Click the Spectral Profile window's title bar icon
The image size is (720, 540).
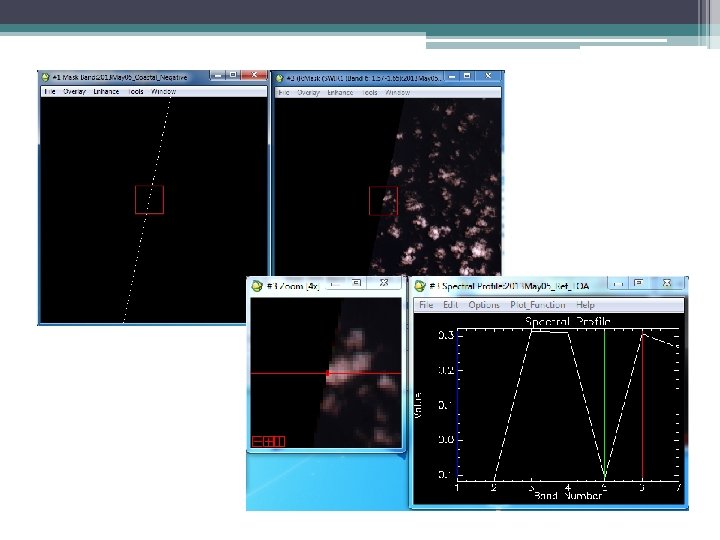click(420, 285)
